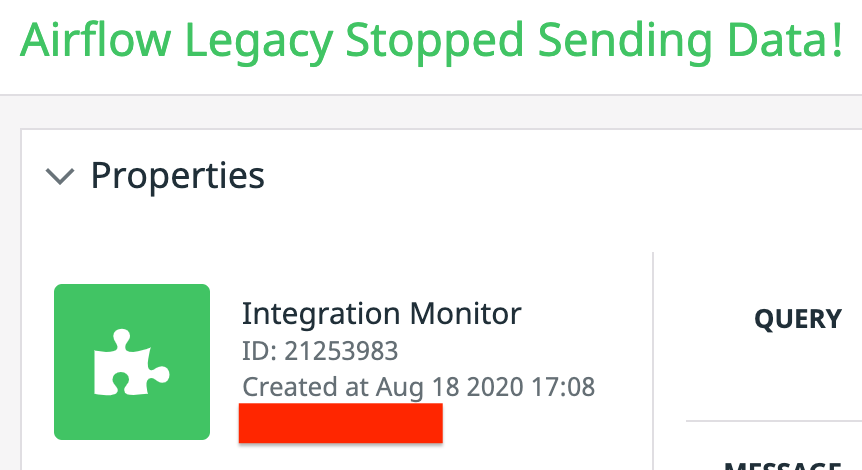Select the Integration Monitor label

click(381, 314)
